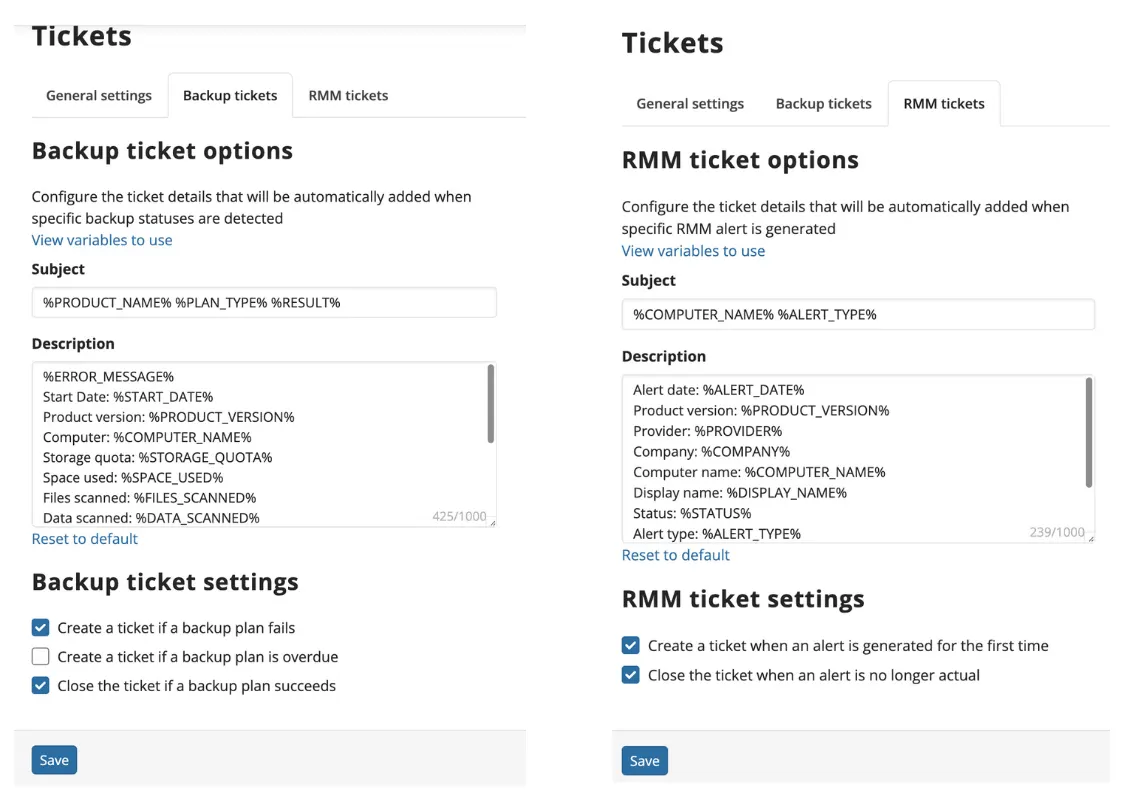Enable Create a ticket if a backup plan is overdue

pos(41,656)
